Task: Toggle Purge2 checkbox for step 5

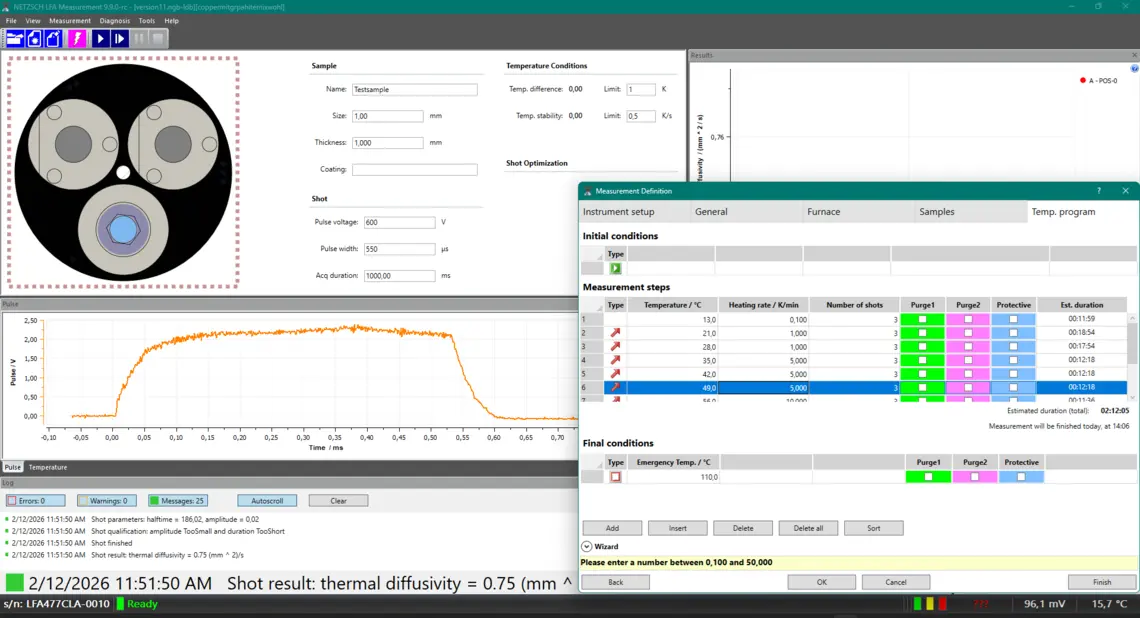Action: pyautogui.click(x=968, y=374)
